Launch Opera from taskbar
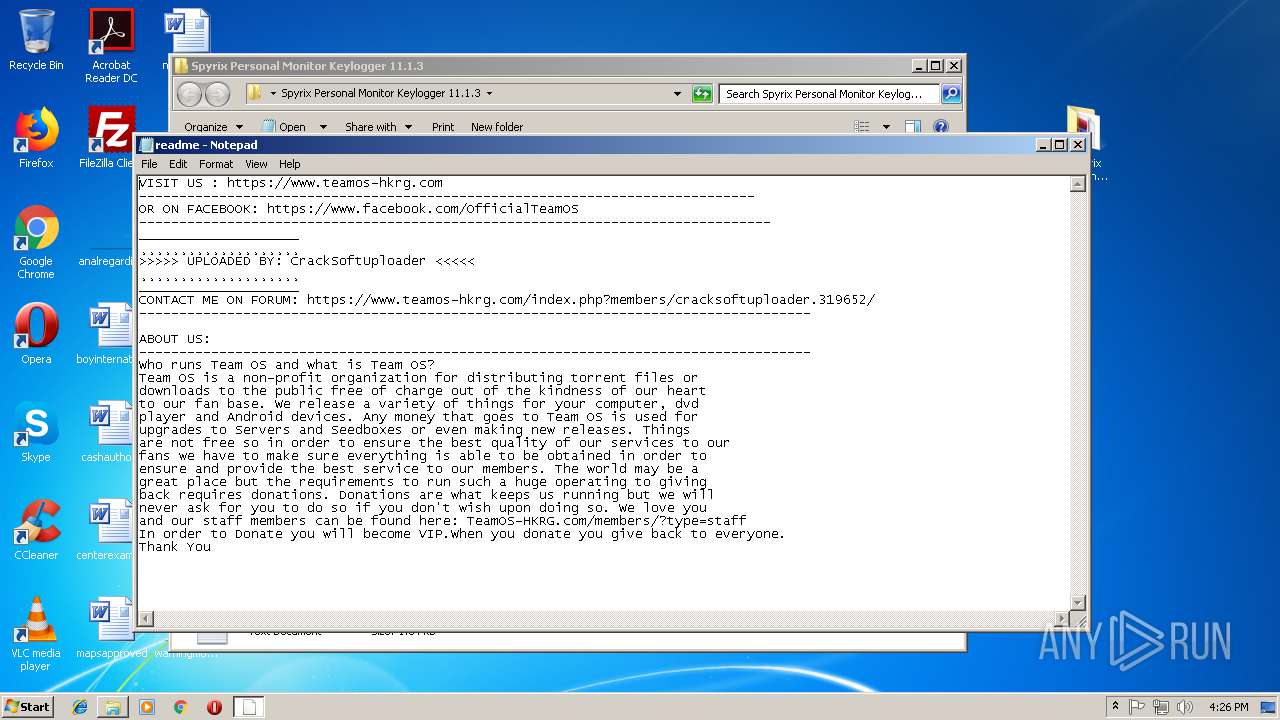Screen dimensions: 1280x720 (214, 707)
